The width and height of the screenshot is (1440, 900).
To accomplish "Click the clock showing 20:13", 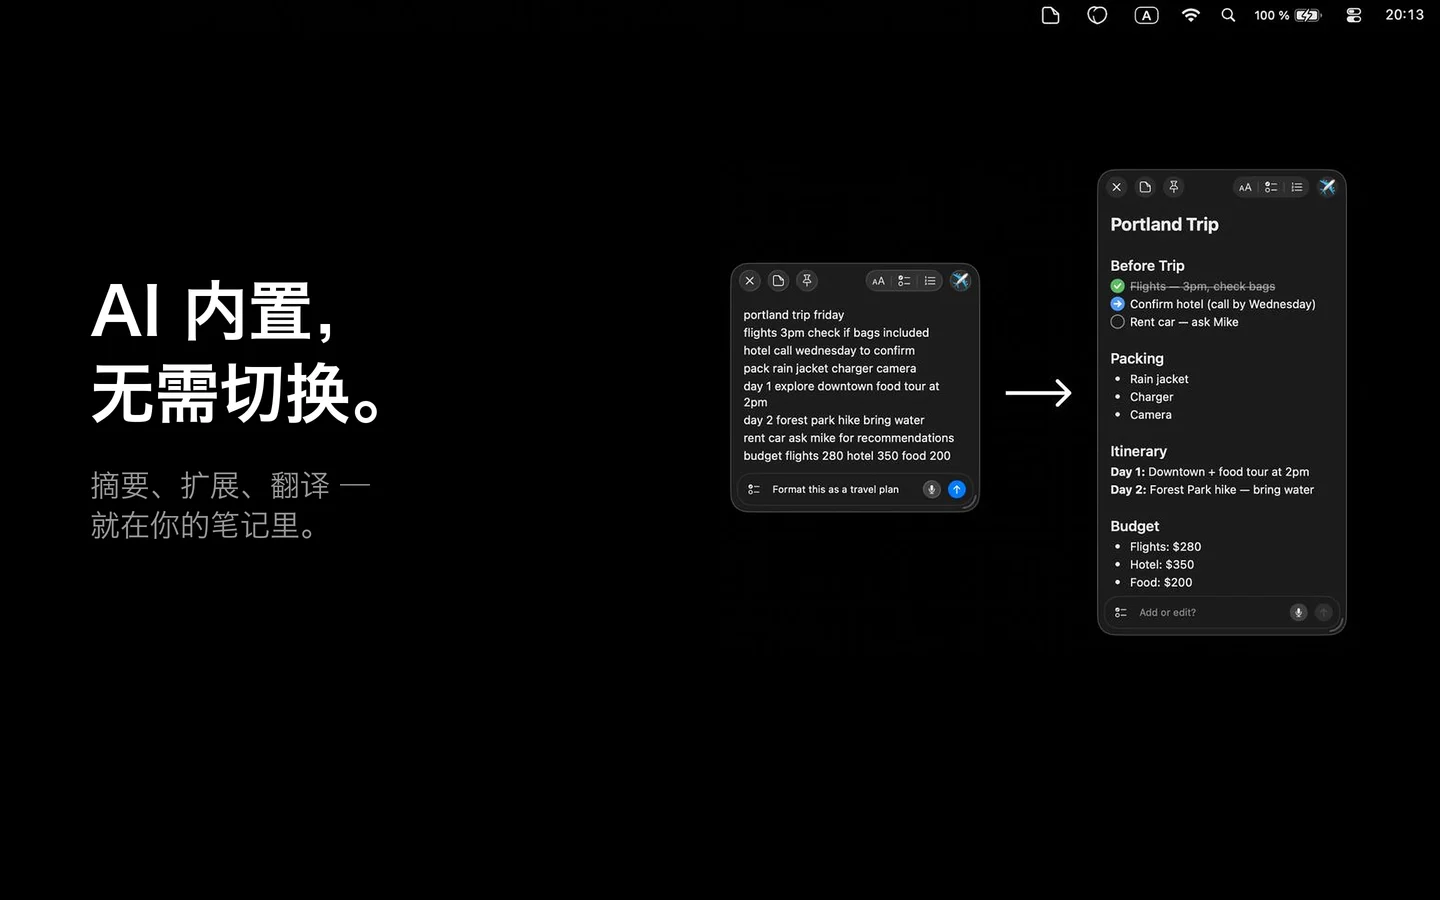I will 1404,15.
